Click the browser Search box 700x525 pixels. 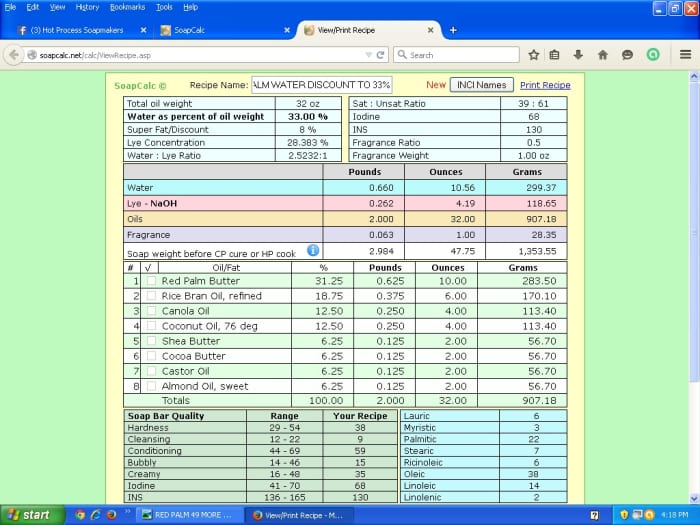[456, 55]
